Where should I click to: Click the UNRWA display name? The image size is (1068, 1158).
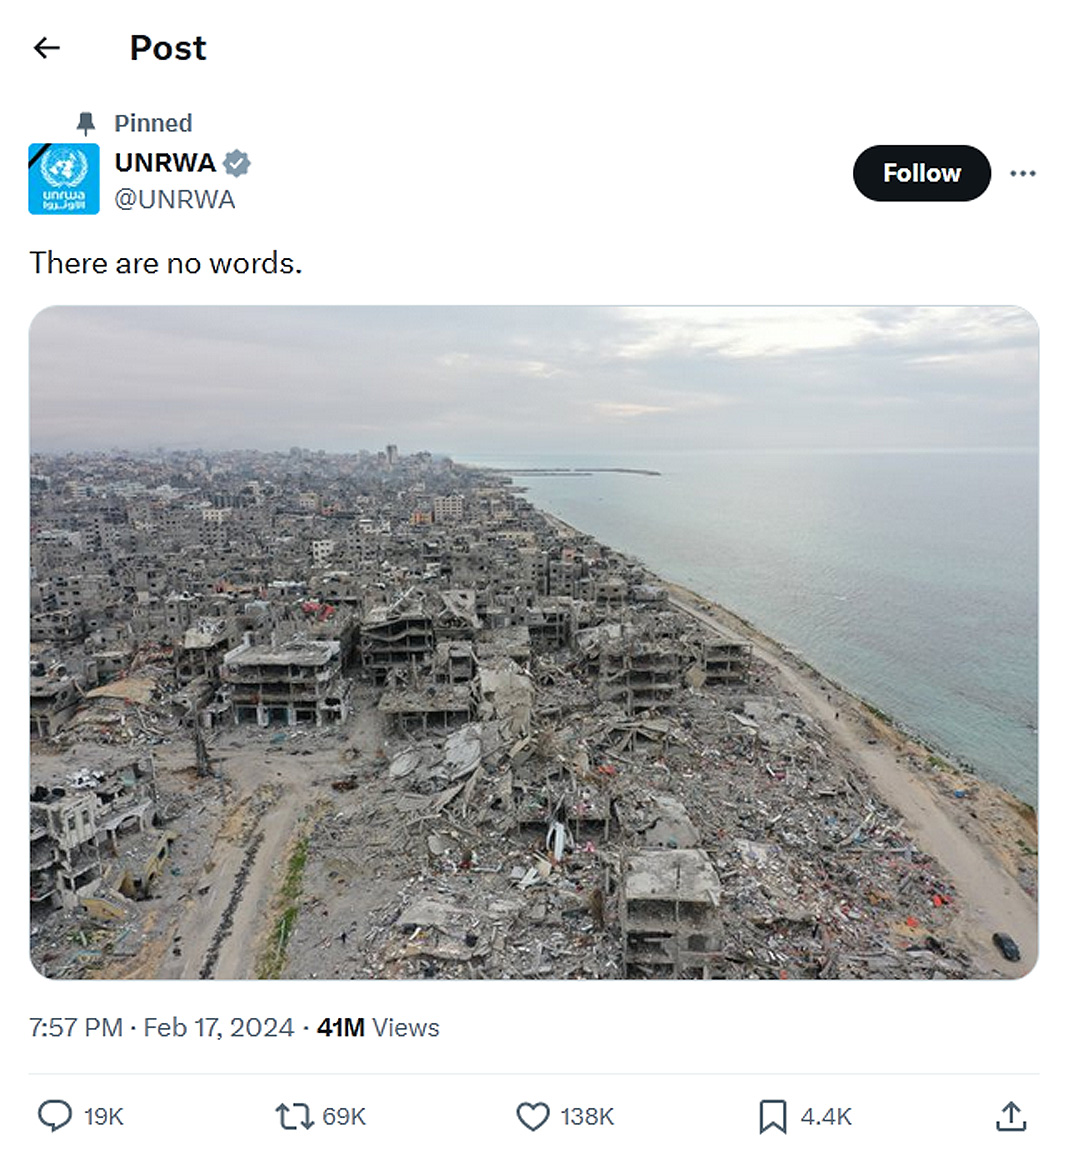click(165, 162)
